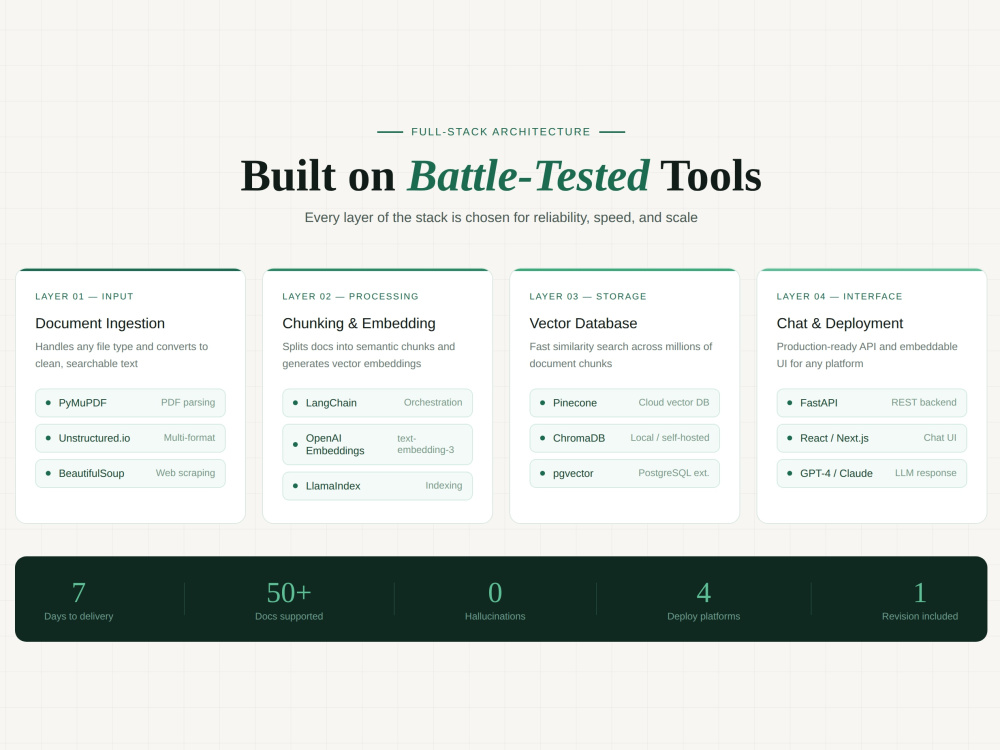Screen dimensions: 1000x750
Task: Select the FastAPI REST backend row
Action: [x=872, y=402]
